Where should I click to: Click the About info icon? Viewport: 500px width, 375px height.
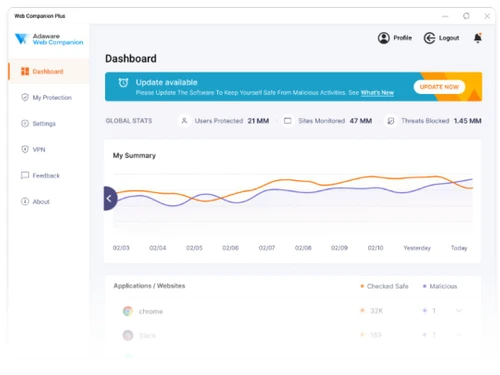pyautogui.click(x=25, y=201)
